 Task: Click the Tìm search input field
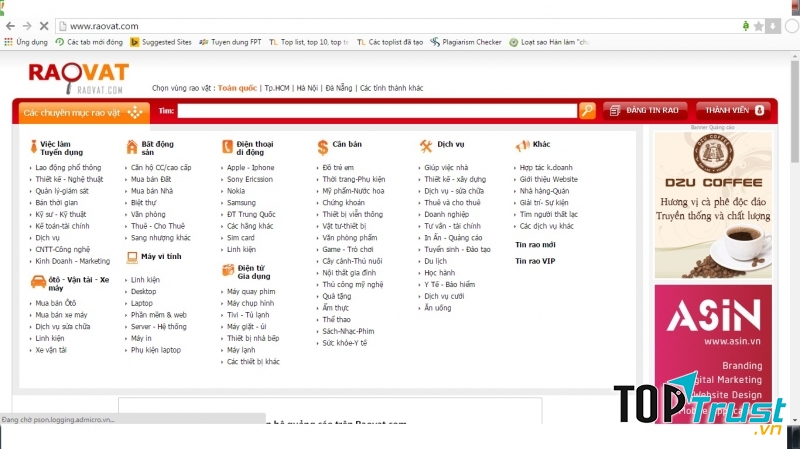376,111
